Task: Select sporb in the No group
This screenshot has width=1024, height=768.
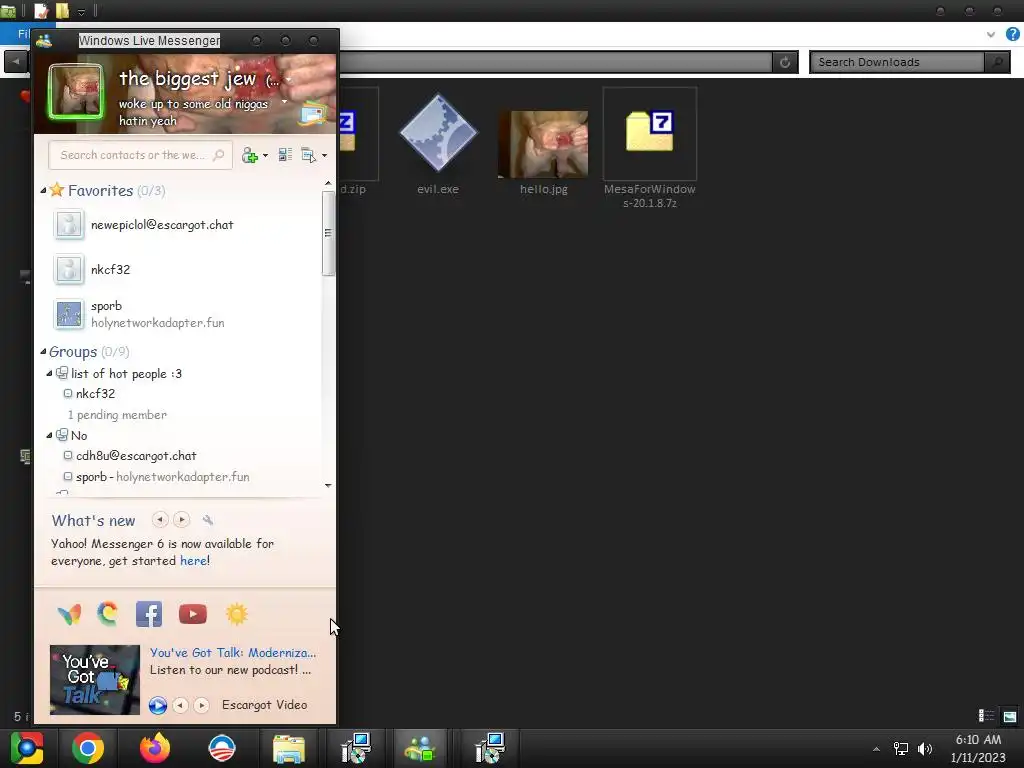Action: (163, 477)
